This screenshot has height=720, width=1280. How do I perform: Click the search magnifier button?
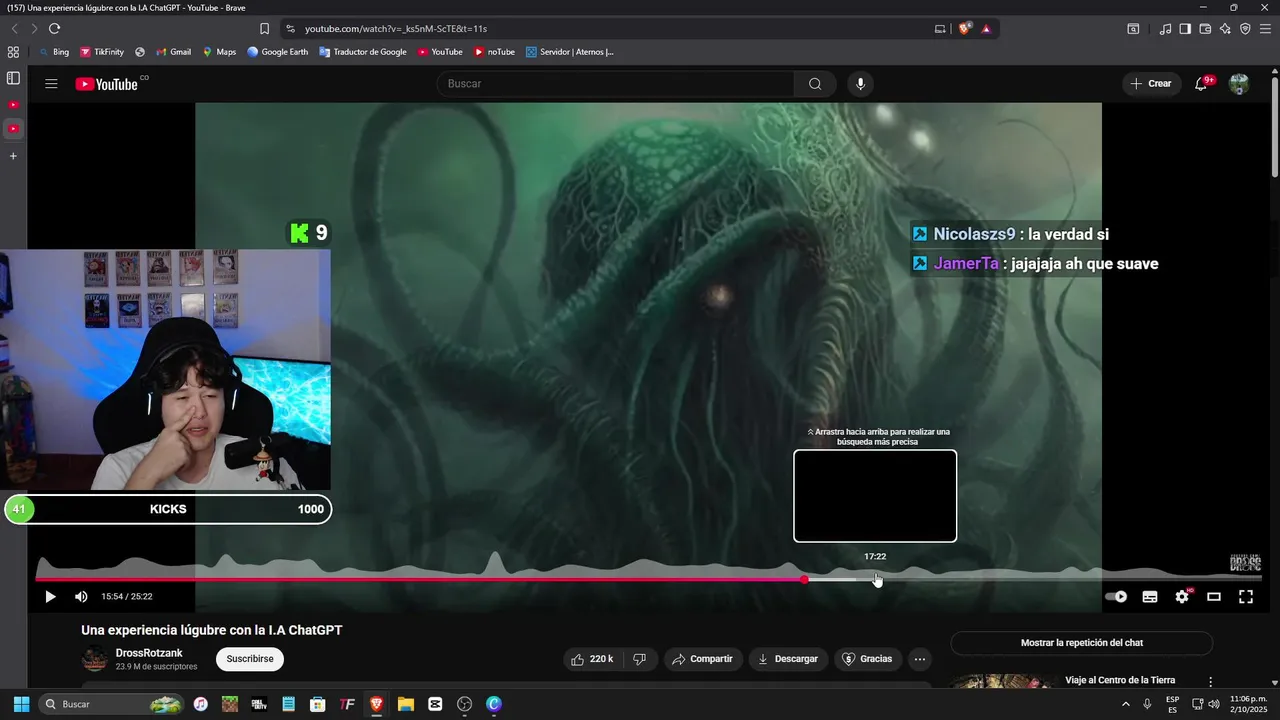(x=815, y=84)
